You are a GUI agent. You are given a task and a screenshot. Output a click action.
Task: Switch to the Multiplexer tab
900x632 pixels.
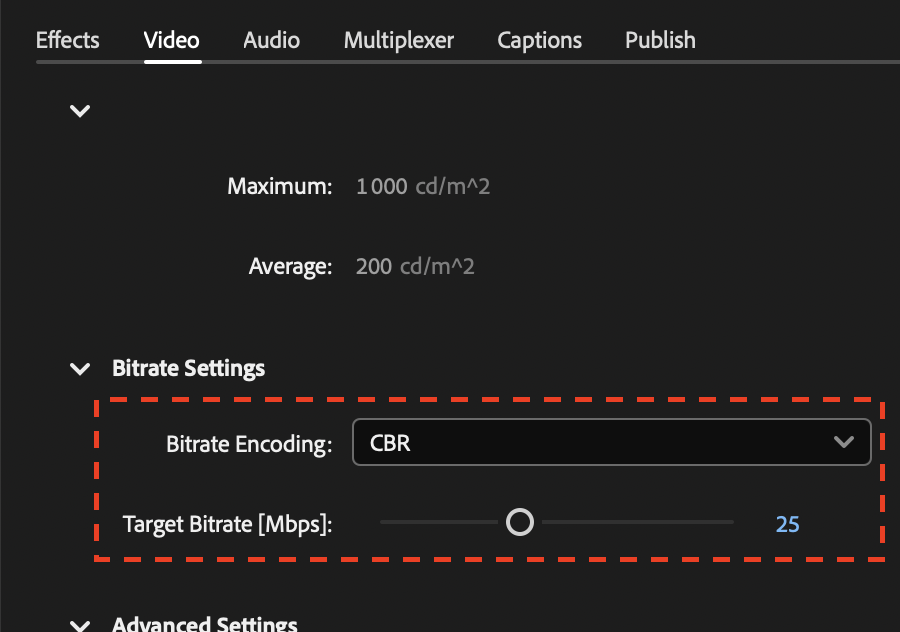(398, 40)
